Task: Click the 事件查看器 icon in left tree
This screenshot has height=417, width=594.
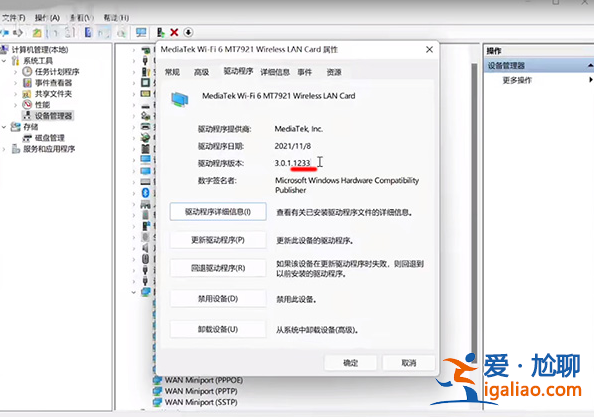Action: (x=27, y=83)
